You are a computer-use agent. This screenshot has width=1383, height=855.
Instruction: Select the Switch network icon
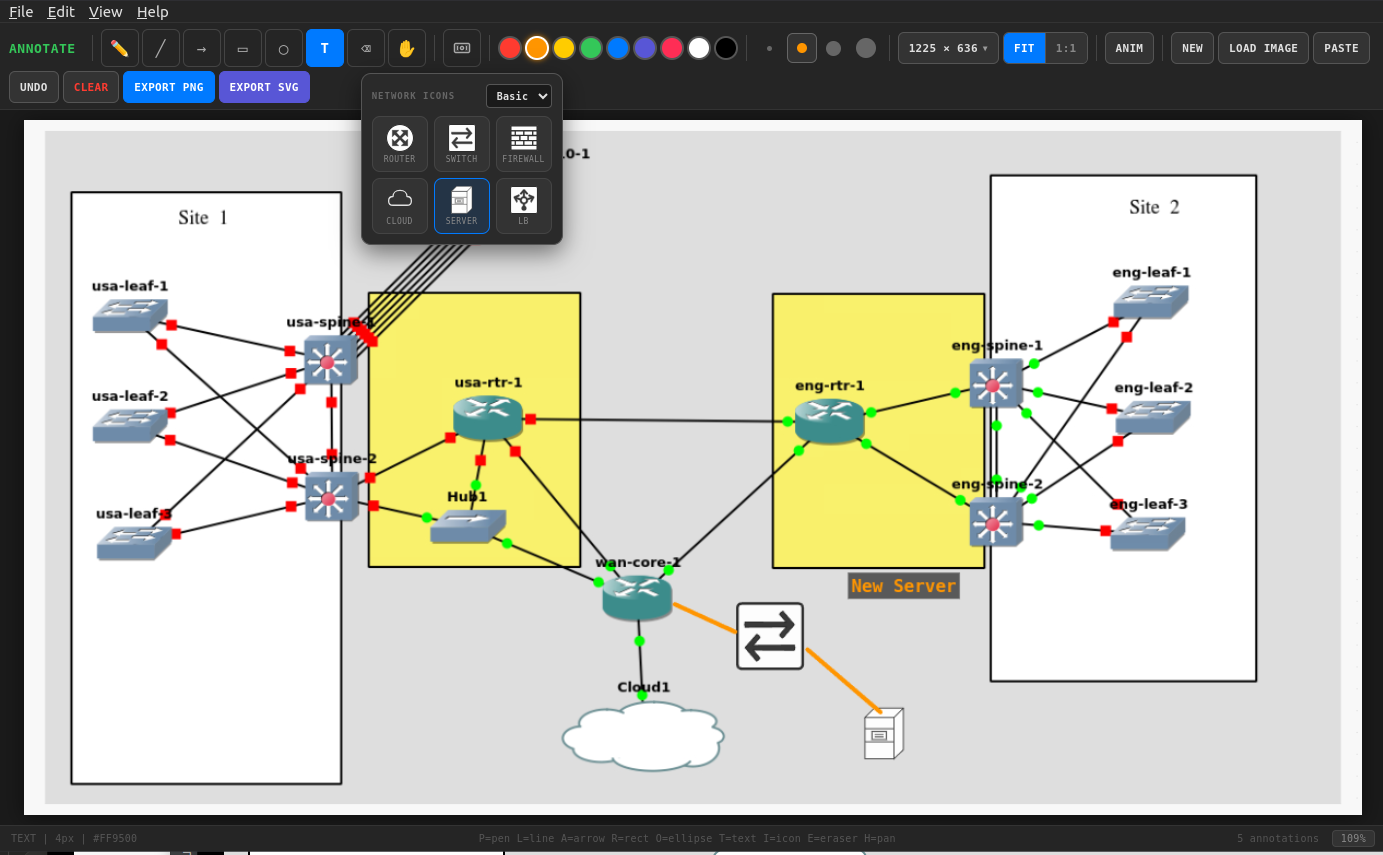click(x=461, y=143)
